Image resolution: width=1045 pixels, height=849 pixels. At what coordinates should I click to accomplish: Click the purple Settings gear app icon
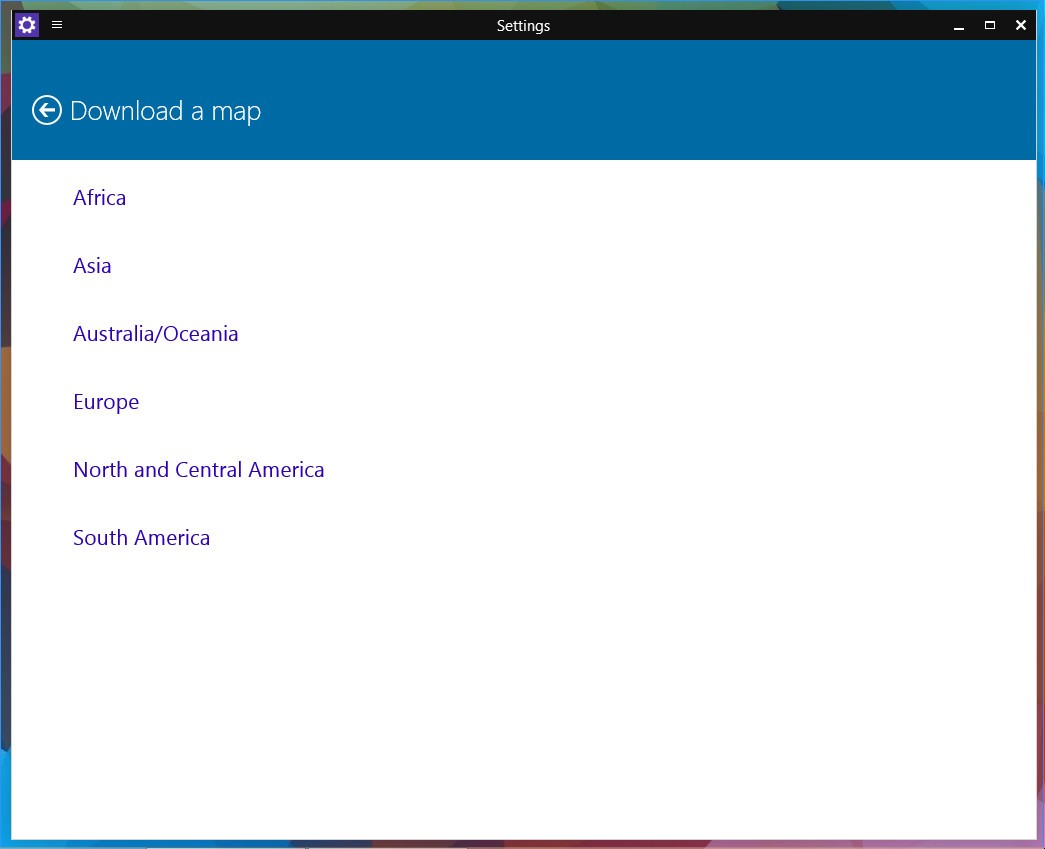[27, 25]
